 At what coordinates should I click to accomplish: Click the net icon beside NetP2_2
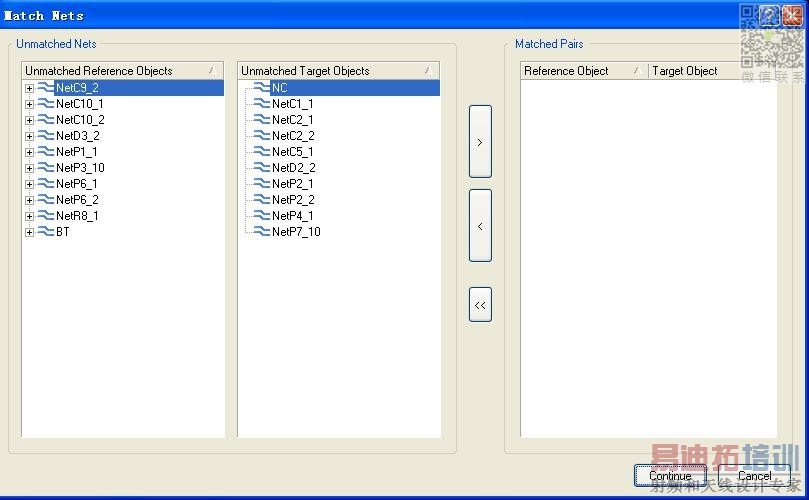pos(262,199)
